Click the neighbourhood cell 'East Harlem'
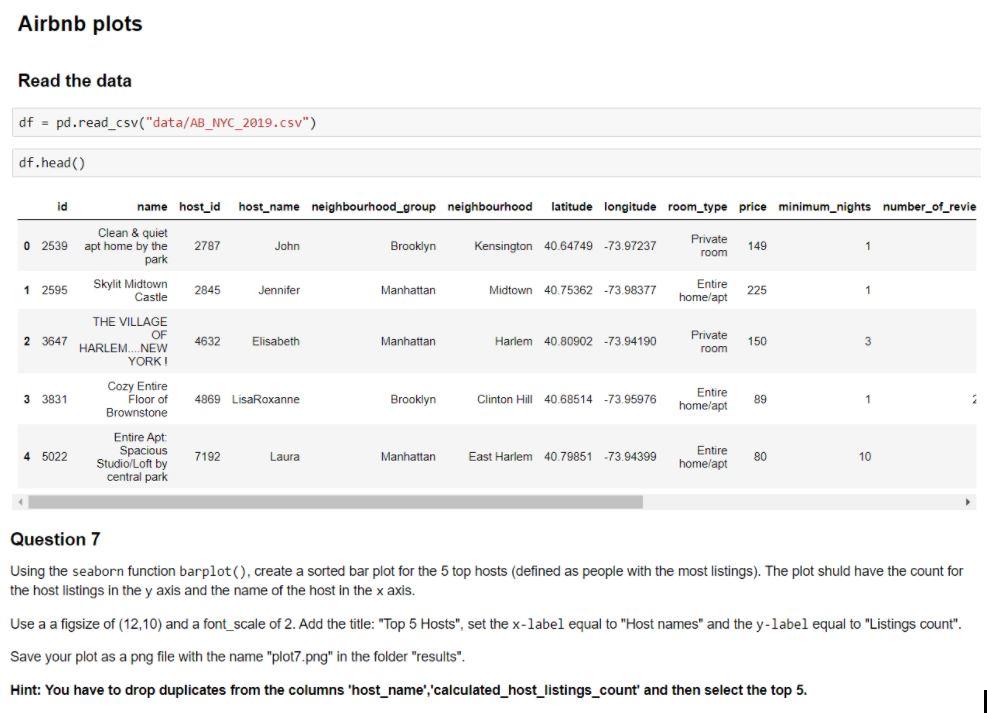Viewport: 987px width, 717px height. (500, 456)
